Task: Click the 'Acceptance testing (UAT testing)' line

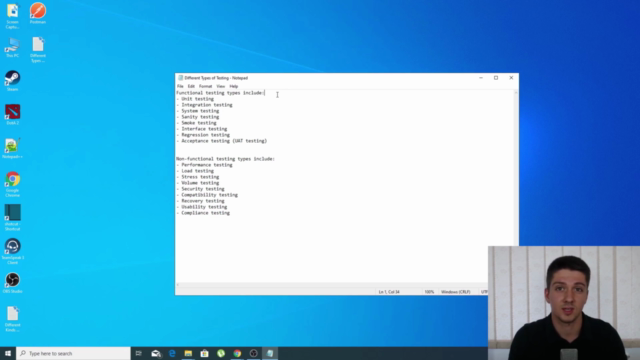Action: point(222,141)
